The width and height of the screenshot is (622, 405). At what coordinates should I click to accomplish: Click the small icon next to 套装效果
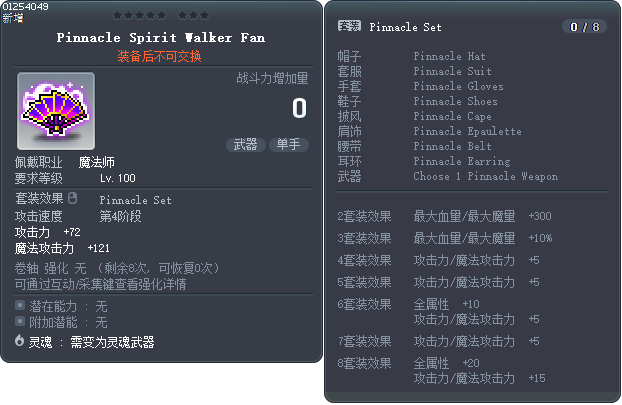click(x=73, y=198)
